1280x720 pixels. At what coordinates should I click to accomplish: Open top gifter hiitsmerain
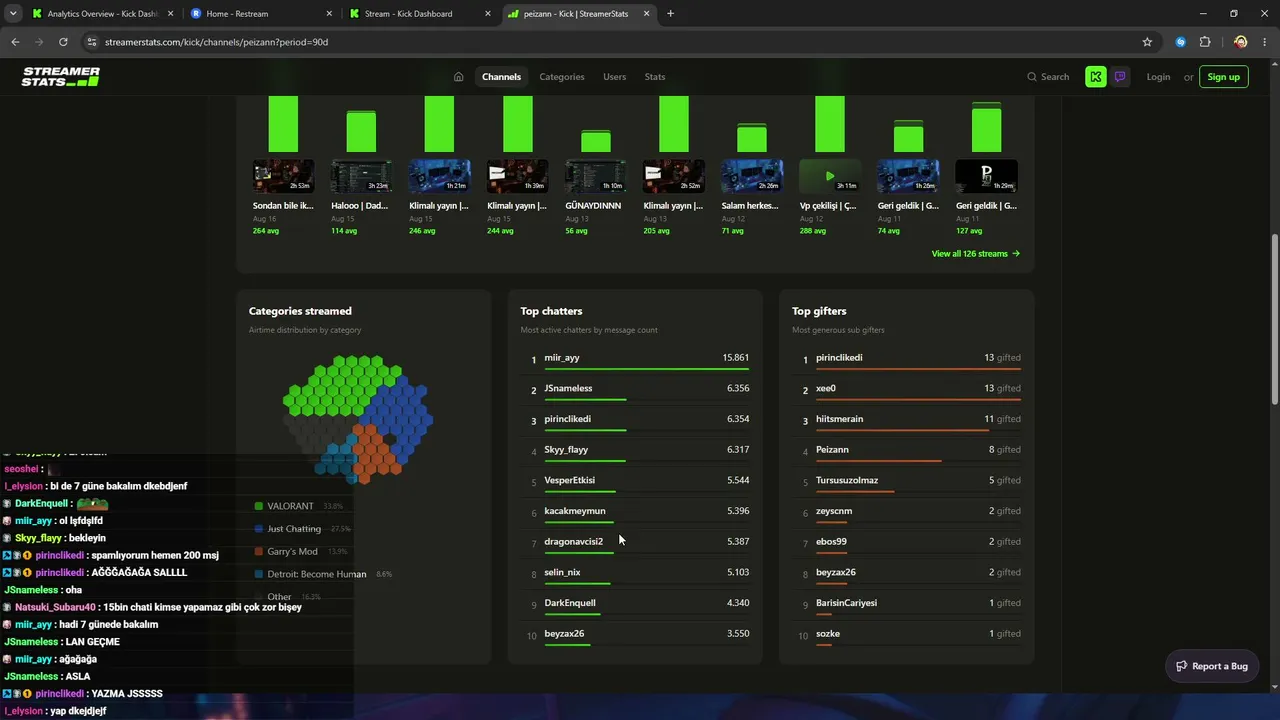point(839,419)
